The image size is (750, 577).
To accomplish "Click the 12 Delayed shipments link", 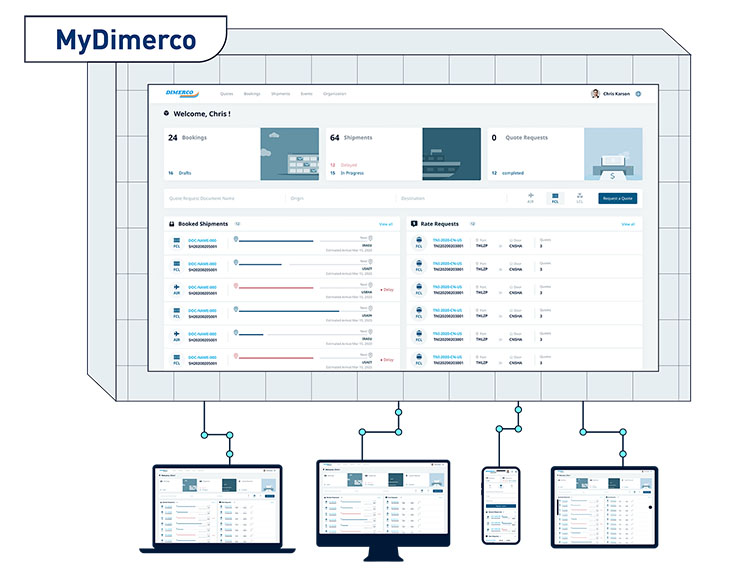I will pyautogui.click(x=343, y=165).
